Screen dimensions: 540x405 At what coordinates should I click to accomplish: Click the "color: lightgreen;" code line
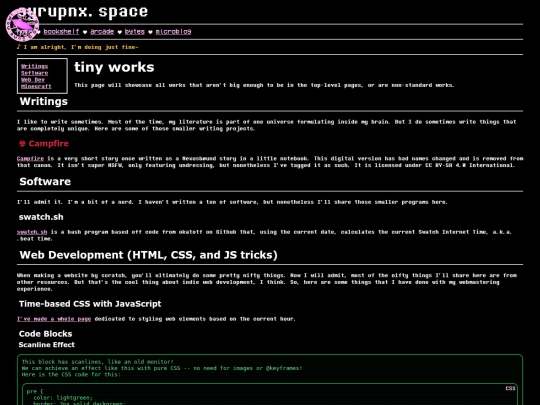[63, 397]
